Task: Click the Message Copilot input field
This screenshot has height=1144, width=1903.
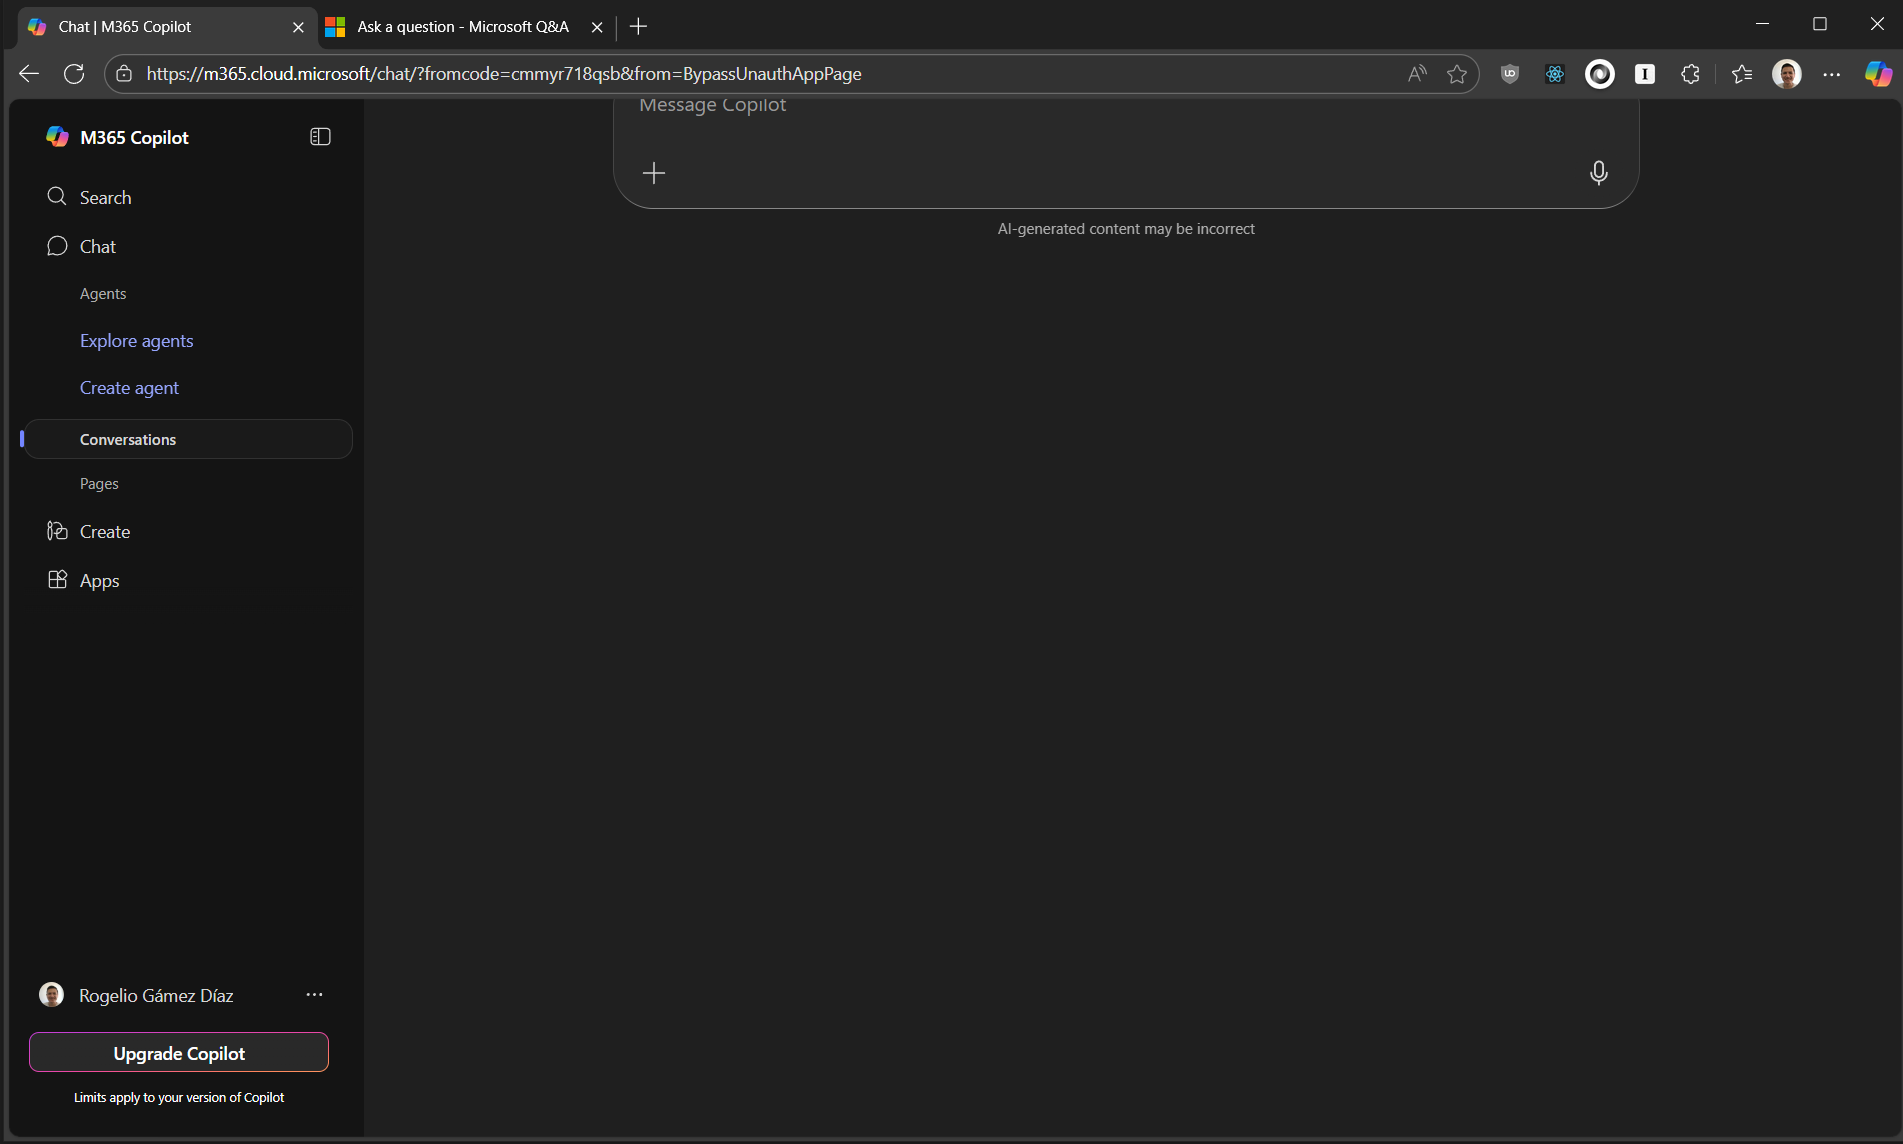Action: (1126, 106)
